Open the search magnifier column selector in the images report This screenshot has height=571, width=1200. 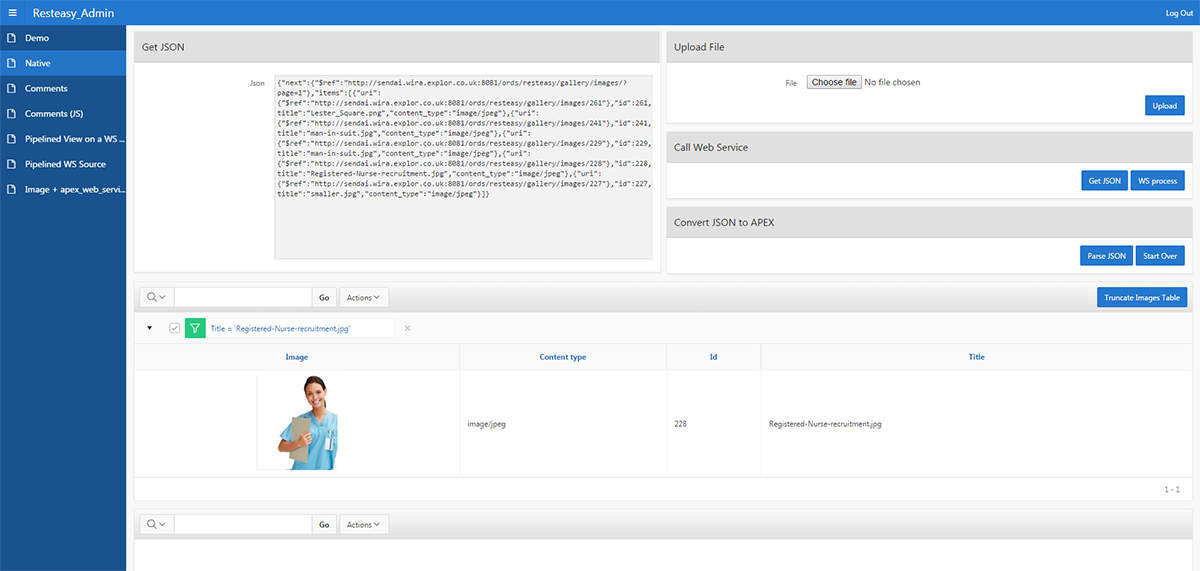156,297
